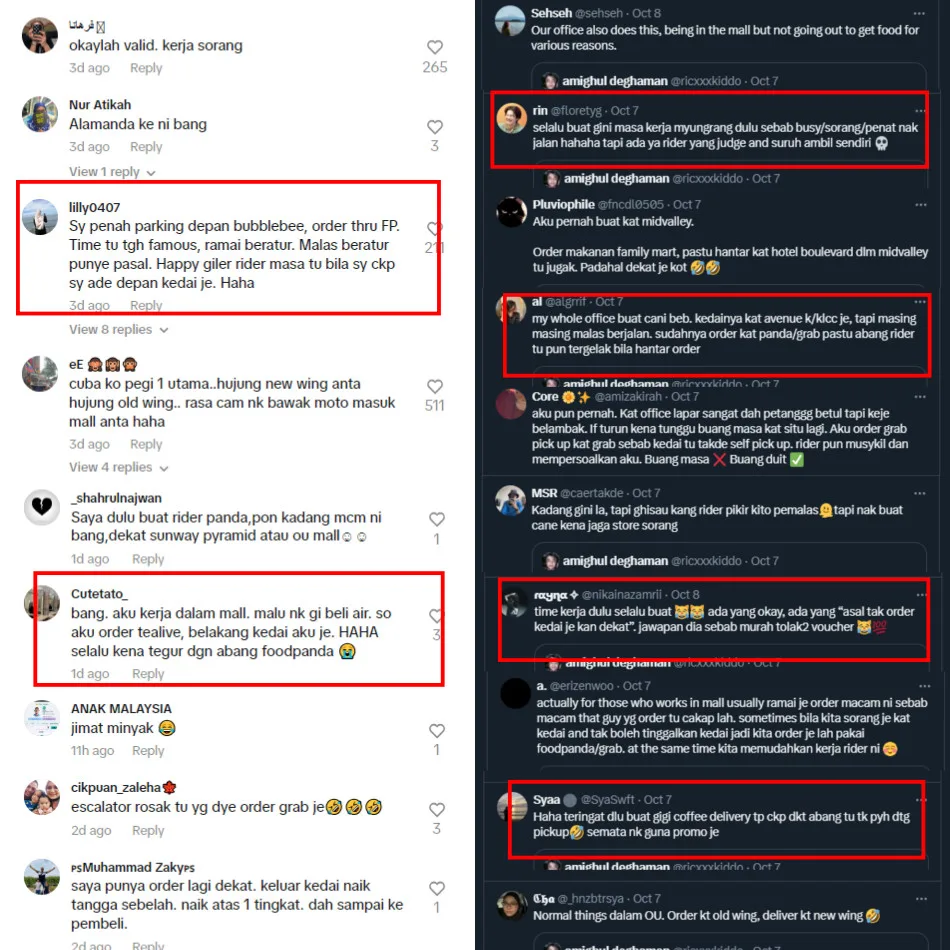Expand 'View 4 replies' under eE's comment
The height and width of the screenshot is (950, 950).
(x=119, y=467)
